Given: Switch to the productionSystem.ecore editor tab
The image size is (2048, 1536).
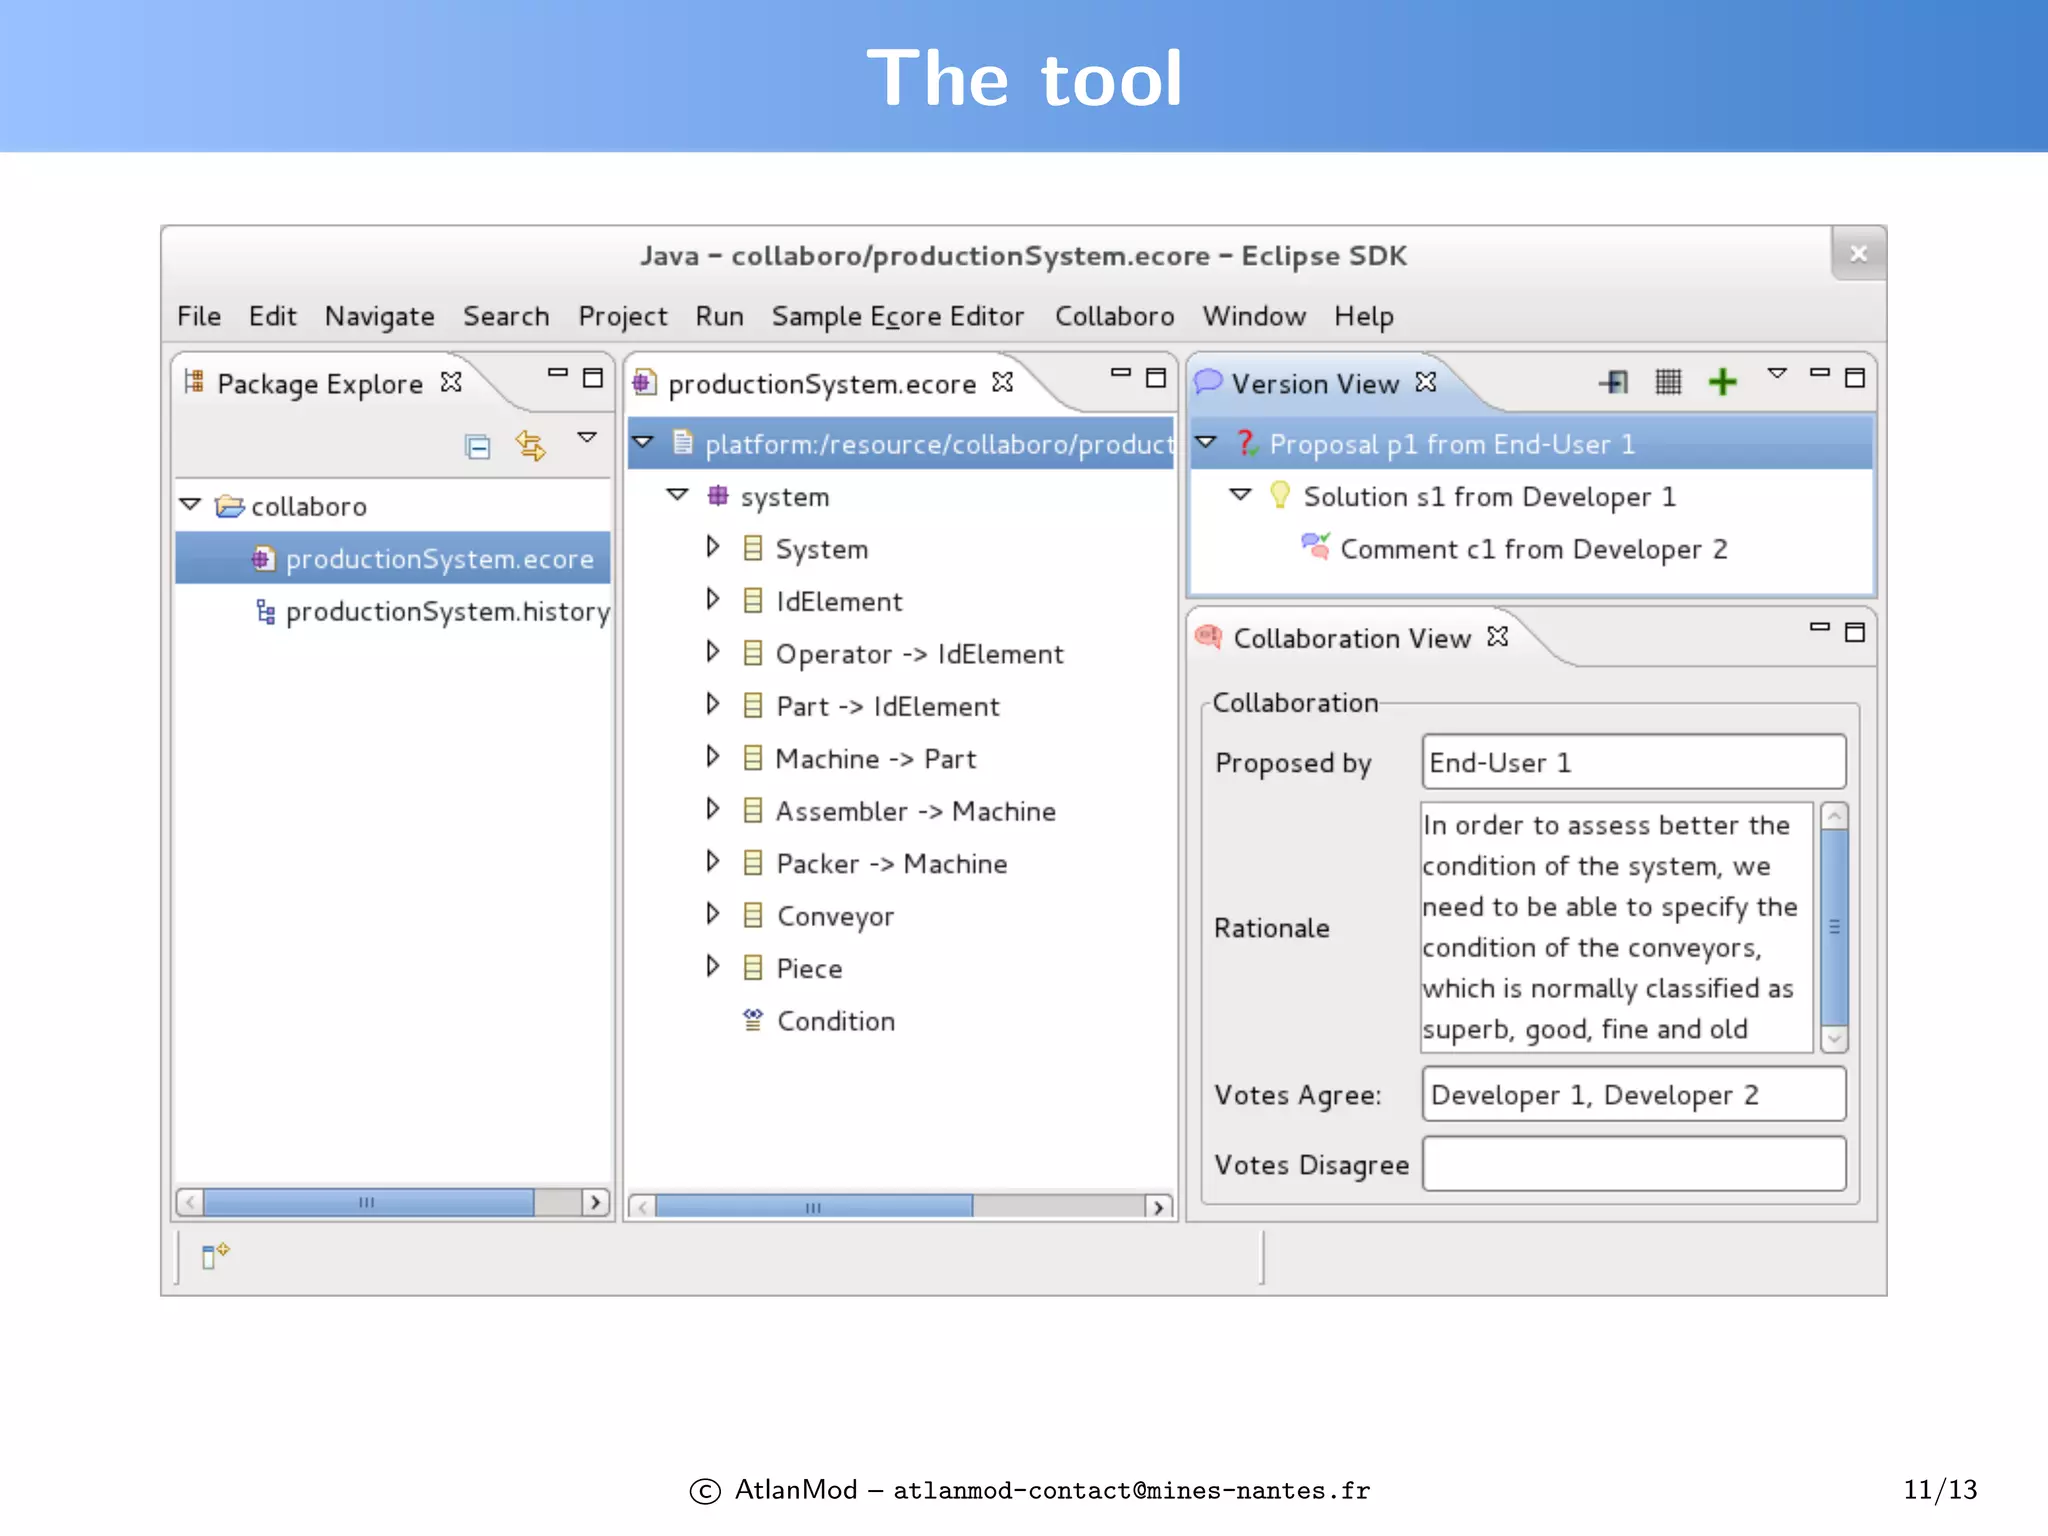Looking at the screenshot, I should point(821,384).
